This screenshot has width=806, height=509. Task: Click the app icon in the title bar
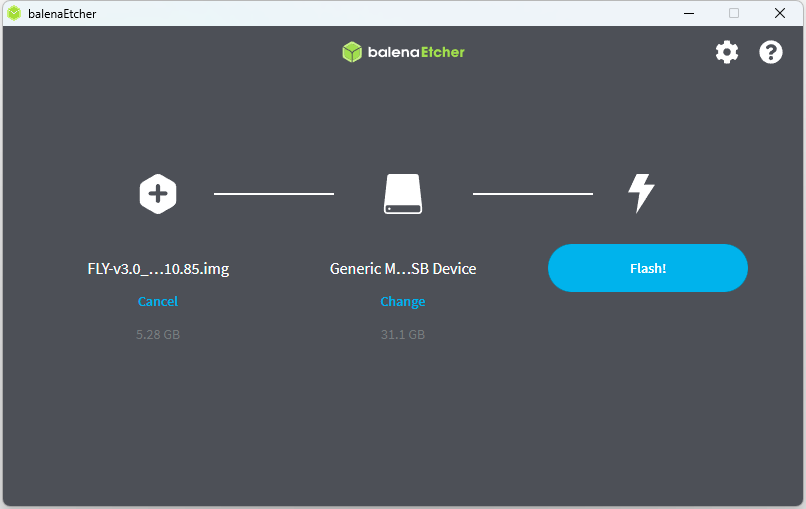point(14,13)
